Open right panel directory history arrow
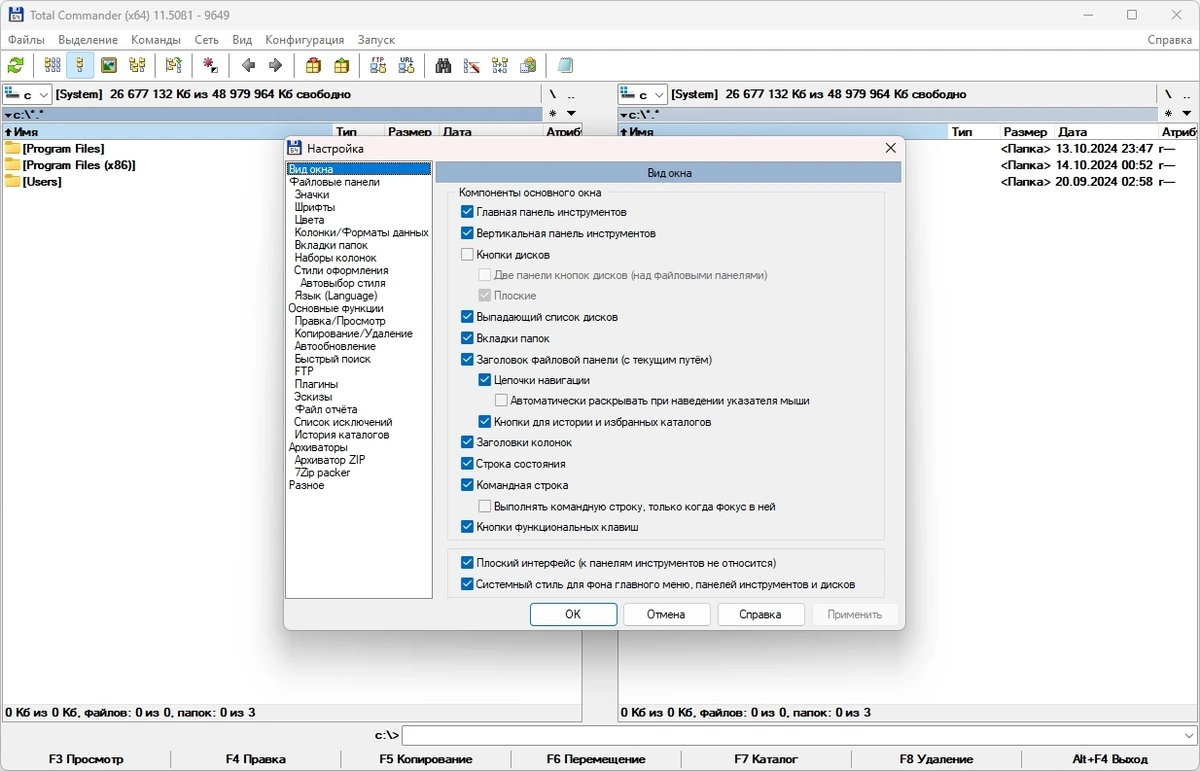The width and height of the screenshot is (1200, 771). [1187, 114]
